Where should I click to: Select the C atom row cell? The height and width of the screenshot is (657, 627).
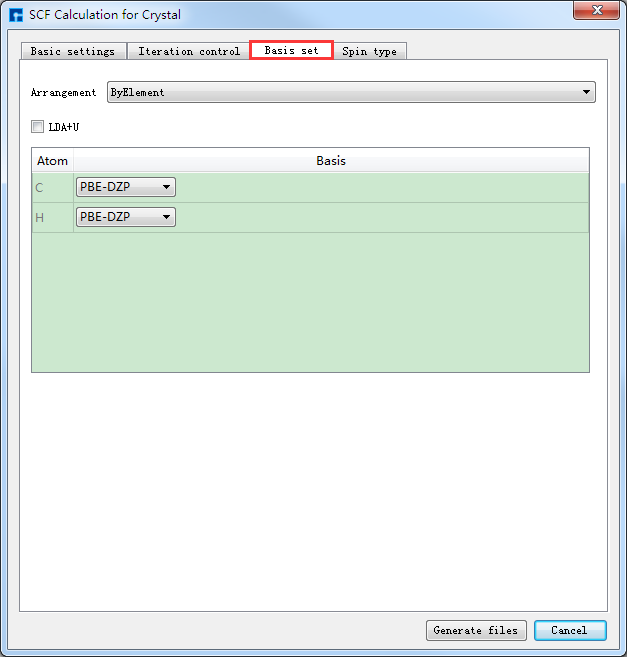[x=52, y=188]
